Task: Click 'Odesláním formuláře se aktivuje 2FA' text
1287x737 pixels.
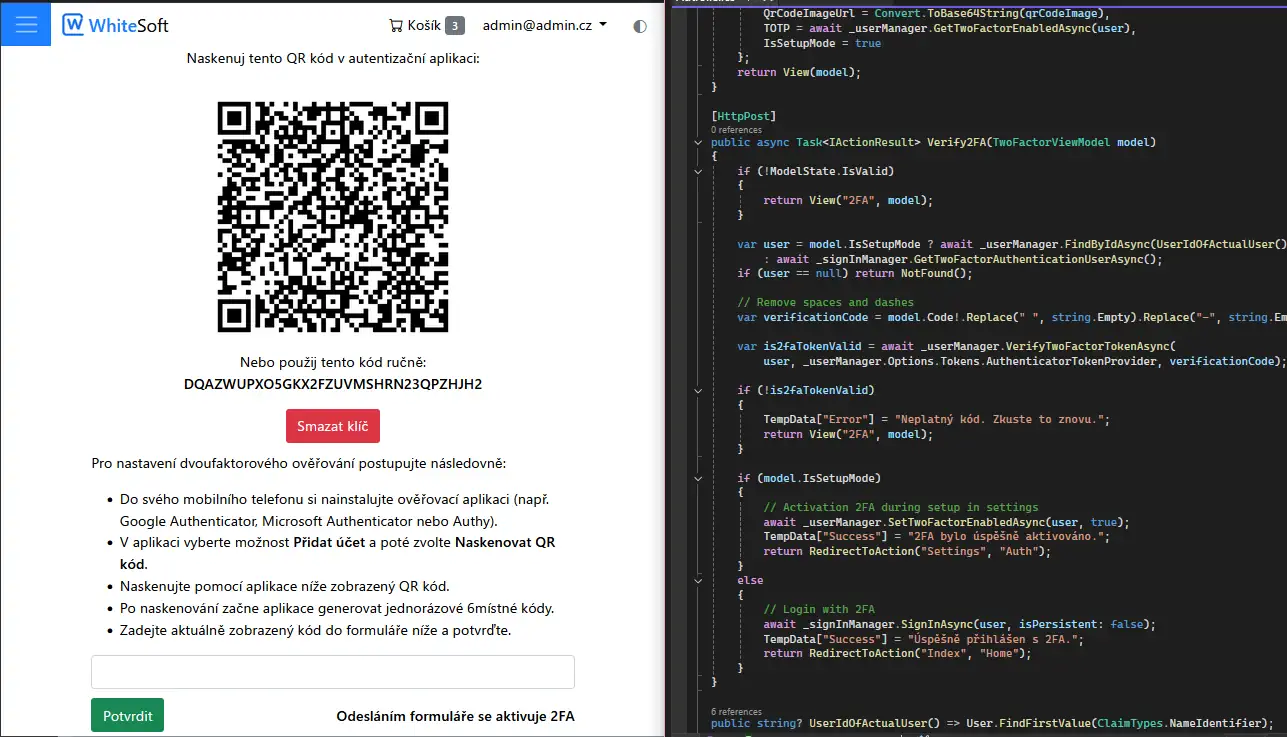Action: (x=455, y=716)
